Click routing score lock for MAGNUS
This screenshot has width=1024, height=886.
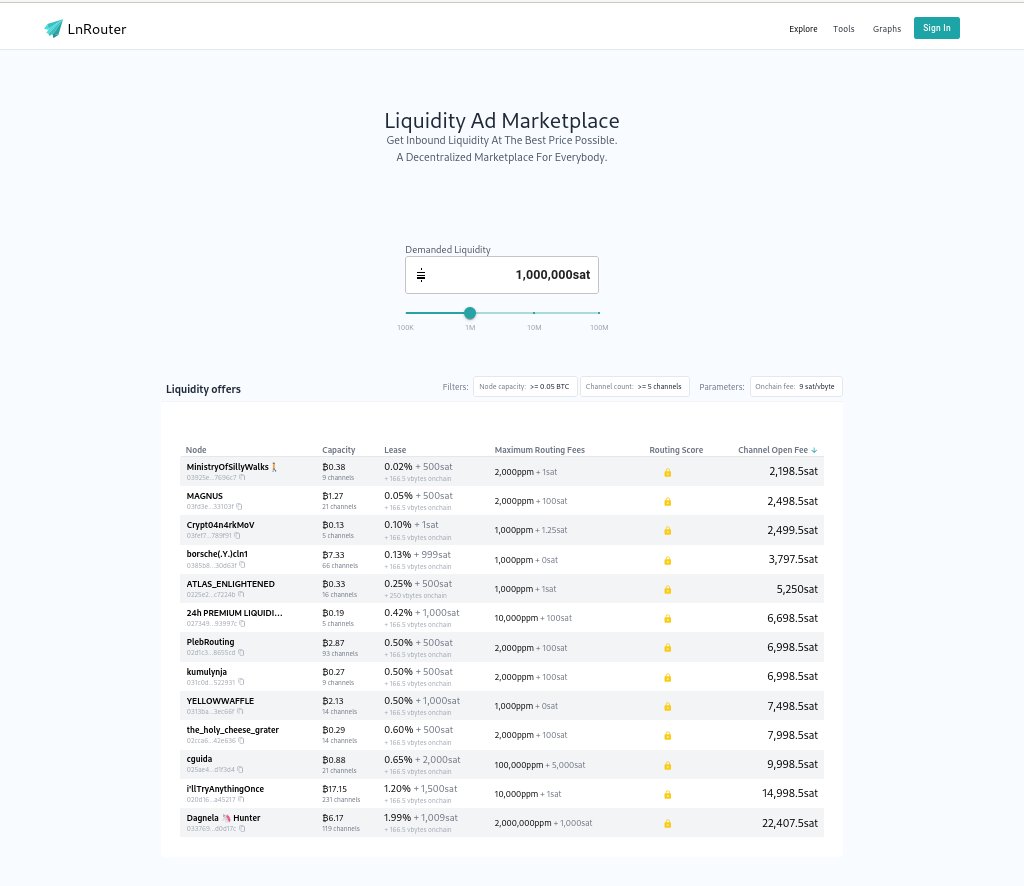pos(667,501)
